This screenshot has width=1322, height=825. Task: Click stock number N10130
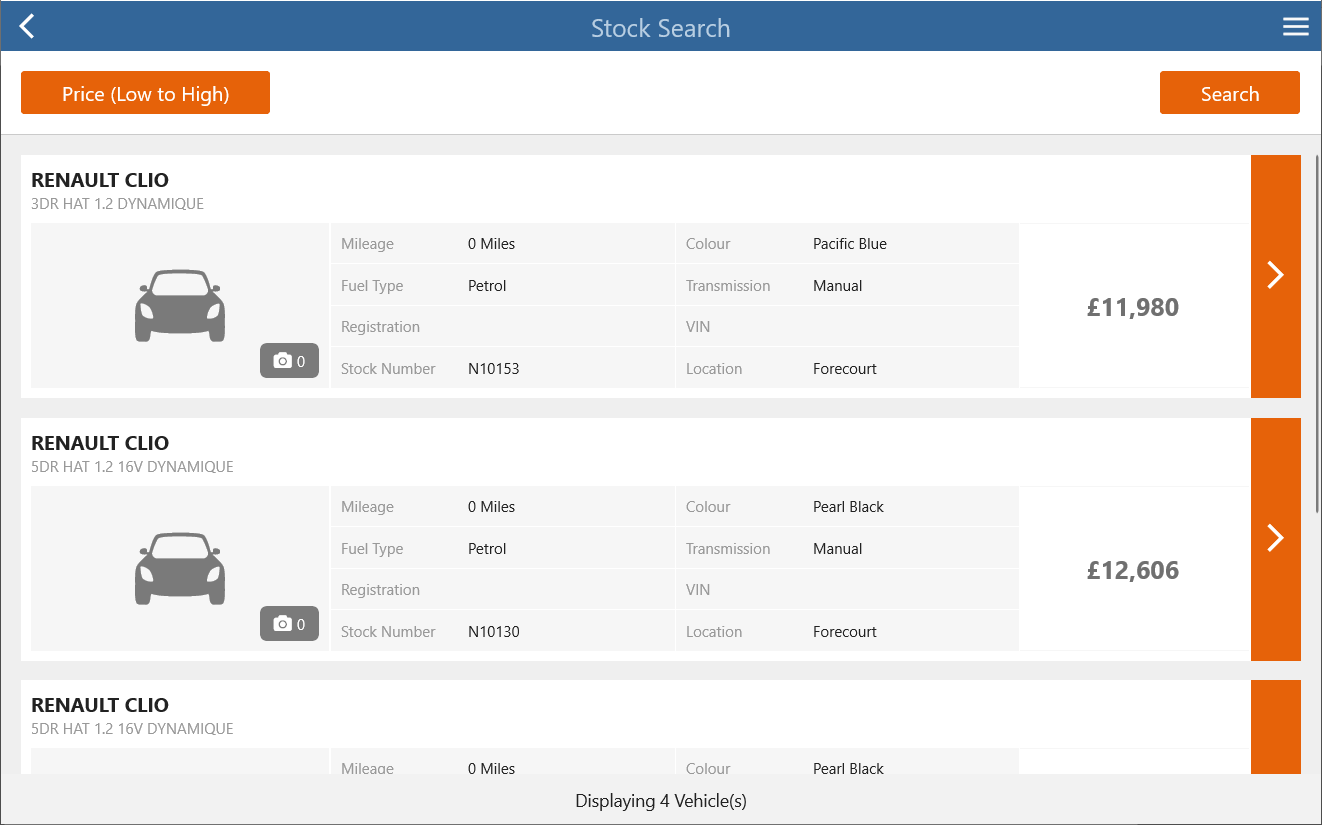[494, 632]
